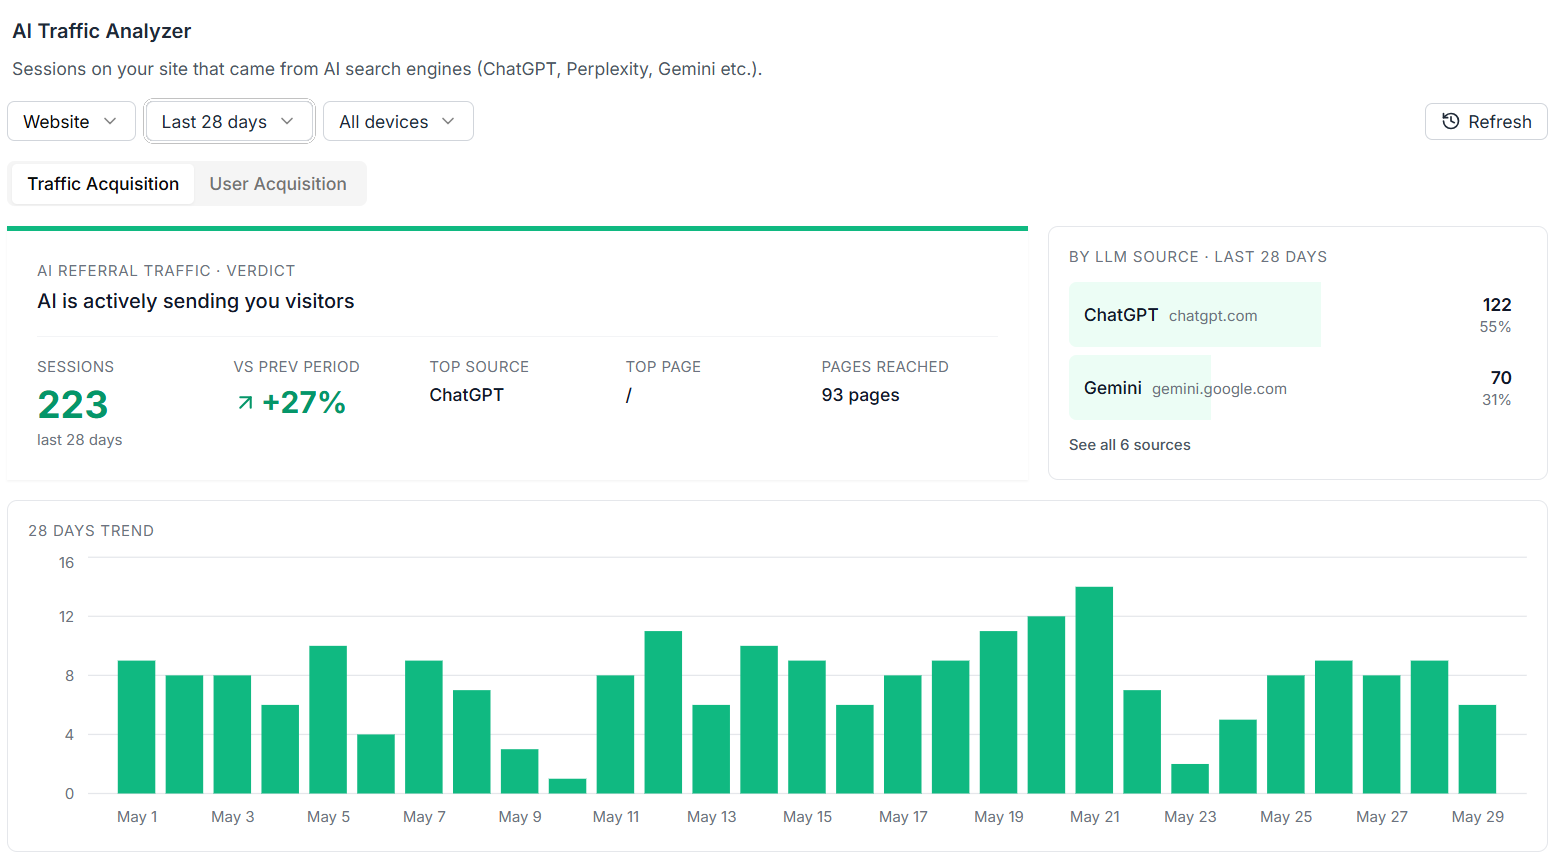Click the May 25 axis label

(1286, 817)
